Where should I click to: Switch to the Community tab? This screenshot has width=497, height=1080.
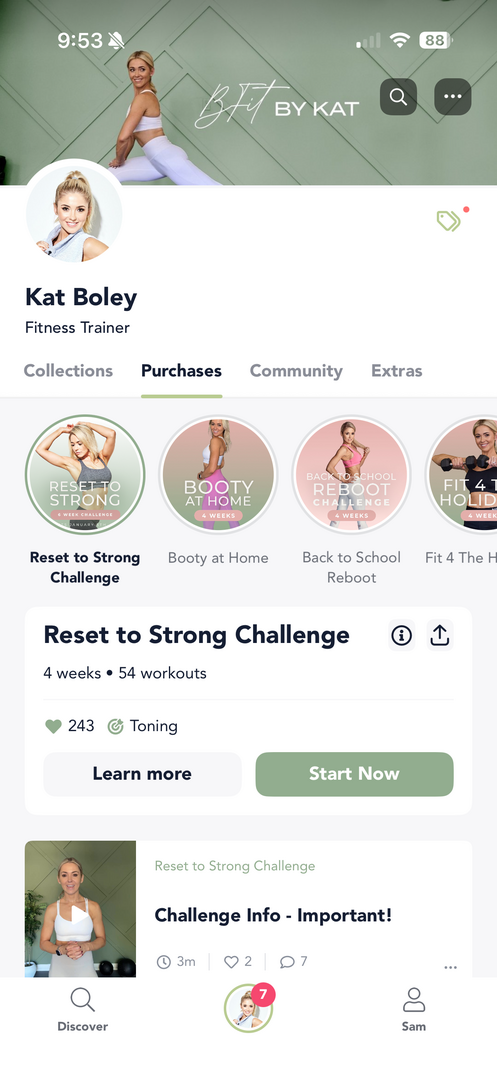(x=296, y=371)
